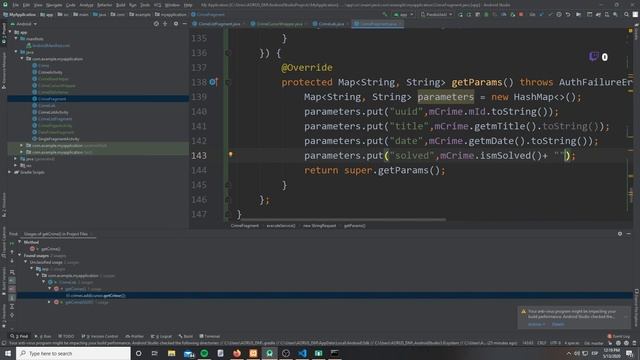Click CrimeFragment in the editor breadcrumb
This screenshot has width=640, height=360.
tap(244, 226)
